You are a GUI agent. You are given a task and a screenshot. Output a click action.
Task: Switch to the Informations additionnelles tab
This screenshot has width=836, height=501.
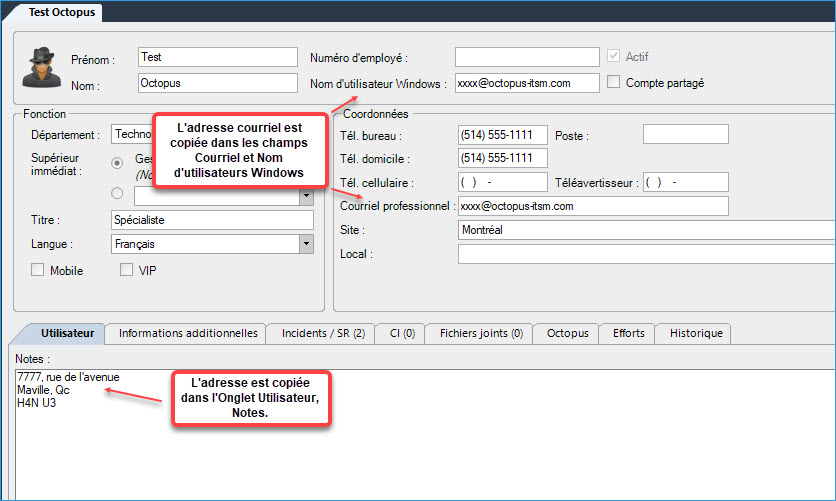tap(188, 334)
